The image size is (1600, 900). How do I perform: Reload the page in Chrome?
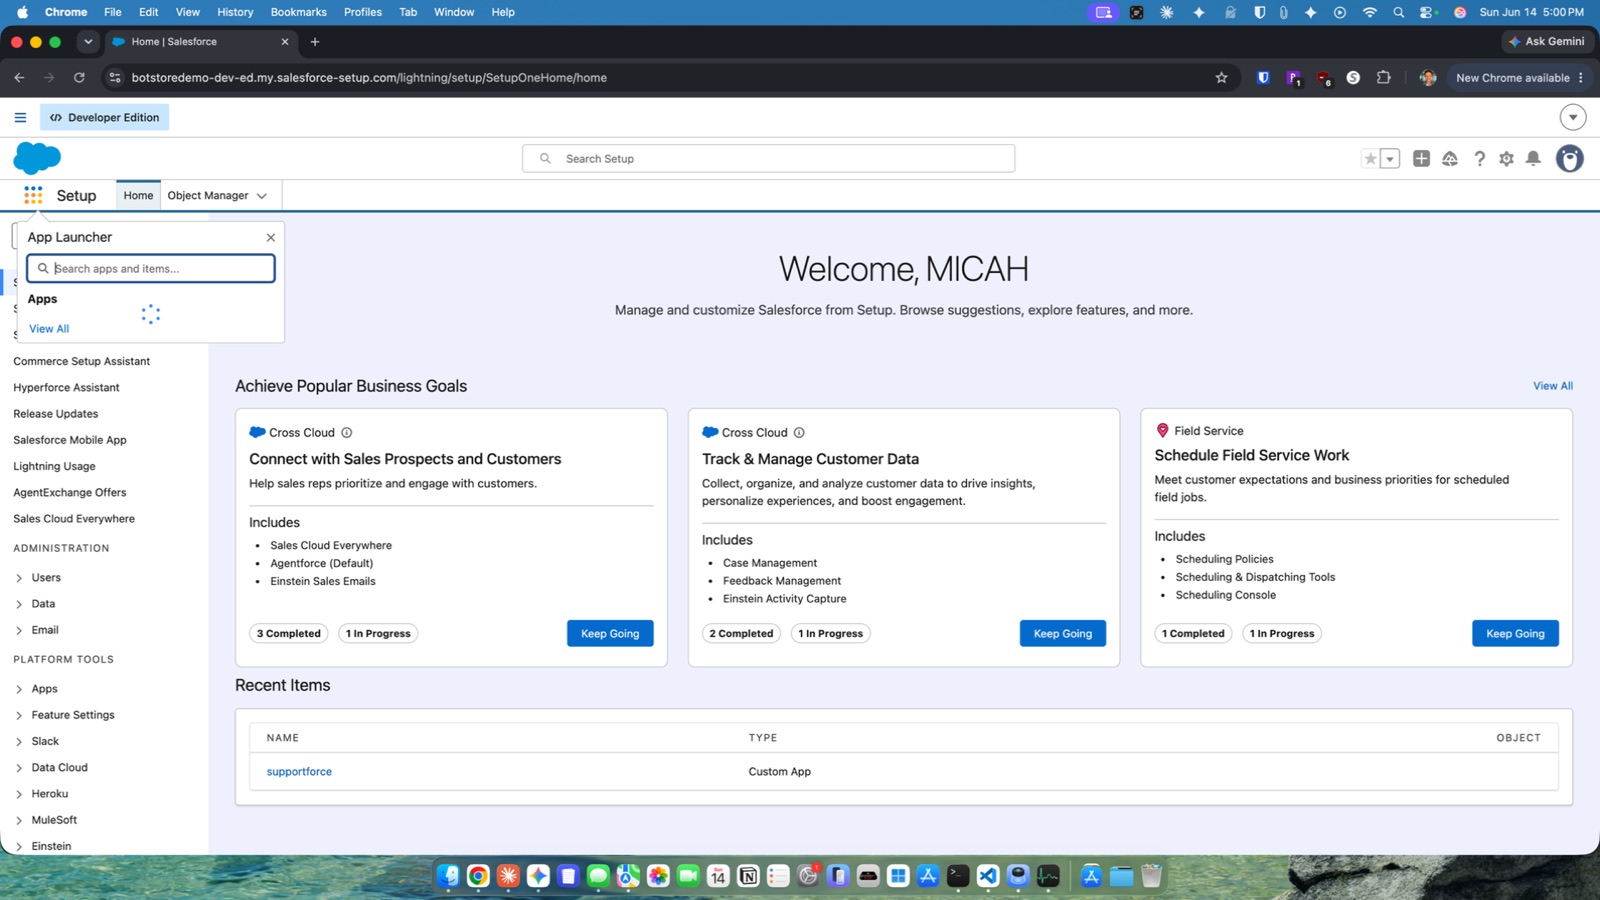79,78
